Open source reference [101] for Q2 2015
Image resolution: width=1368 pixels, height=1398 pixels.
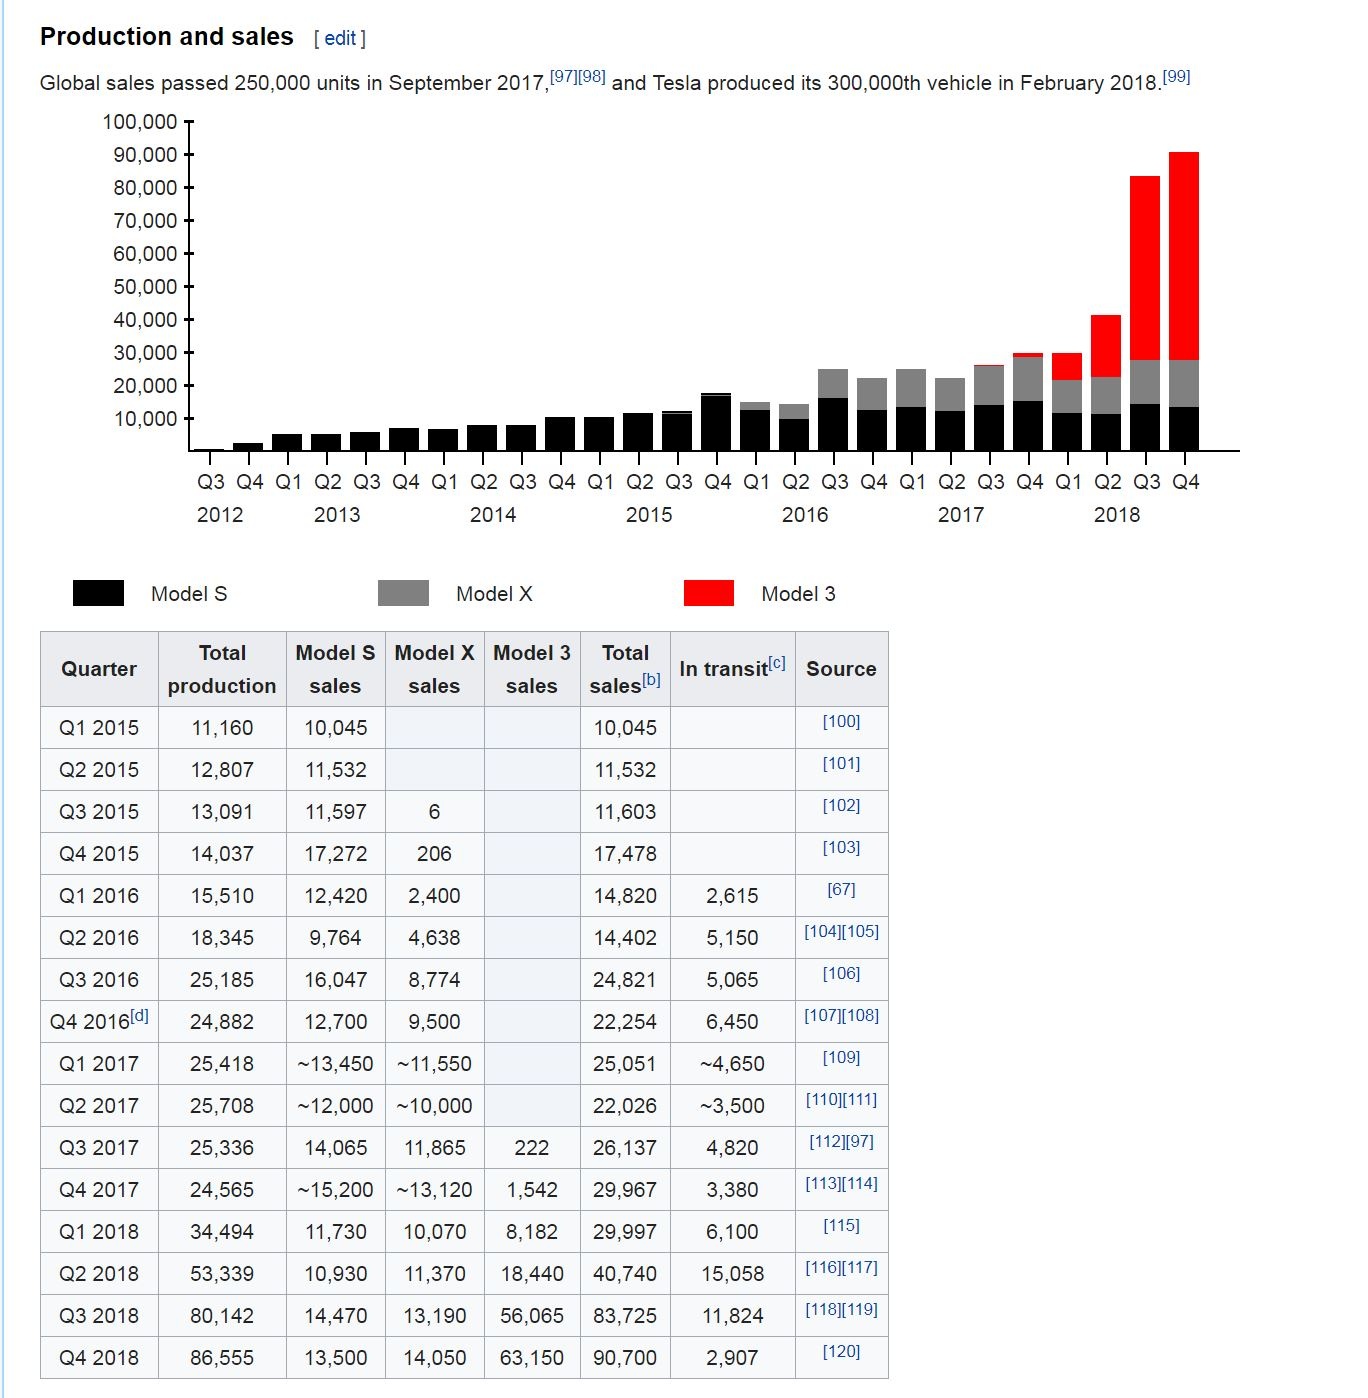841,763
